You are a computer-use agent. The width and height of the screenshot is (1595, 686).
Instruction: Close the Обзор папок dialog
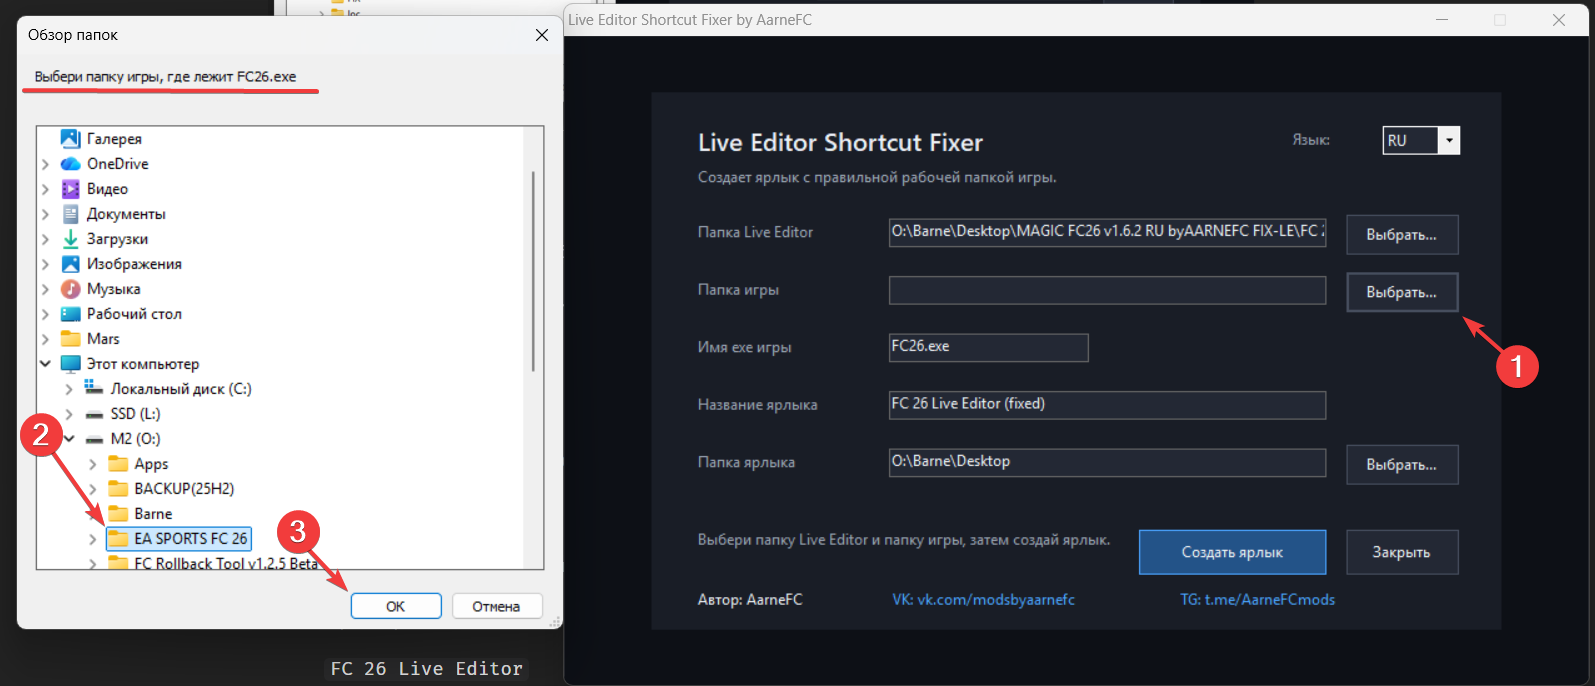(542, 35)
